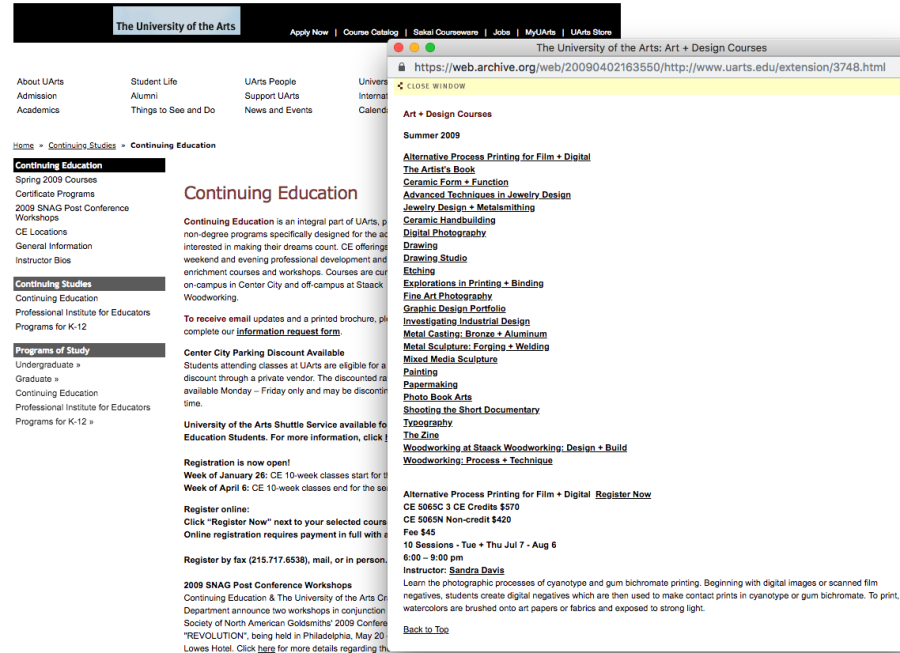
Task: Click the Continuing Studies sidebar header
Action: 89,284
